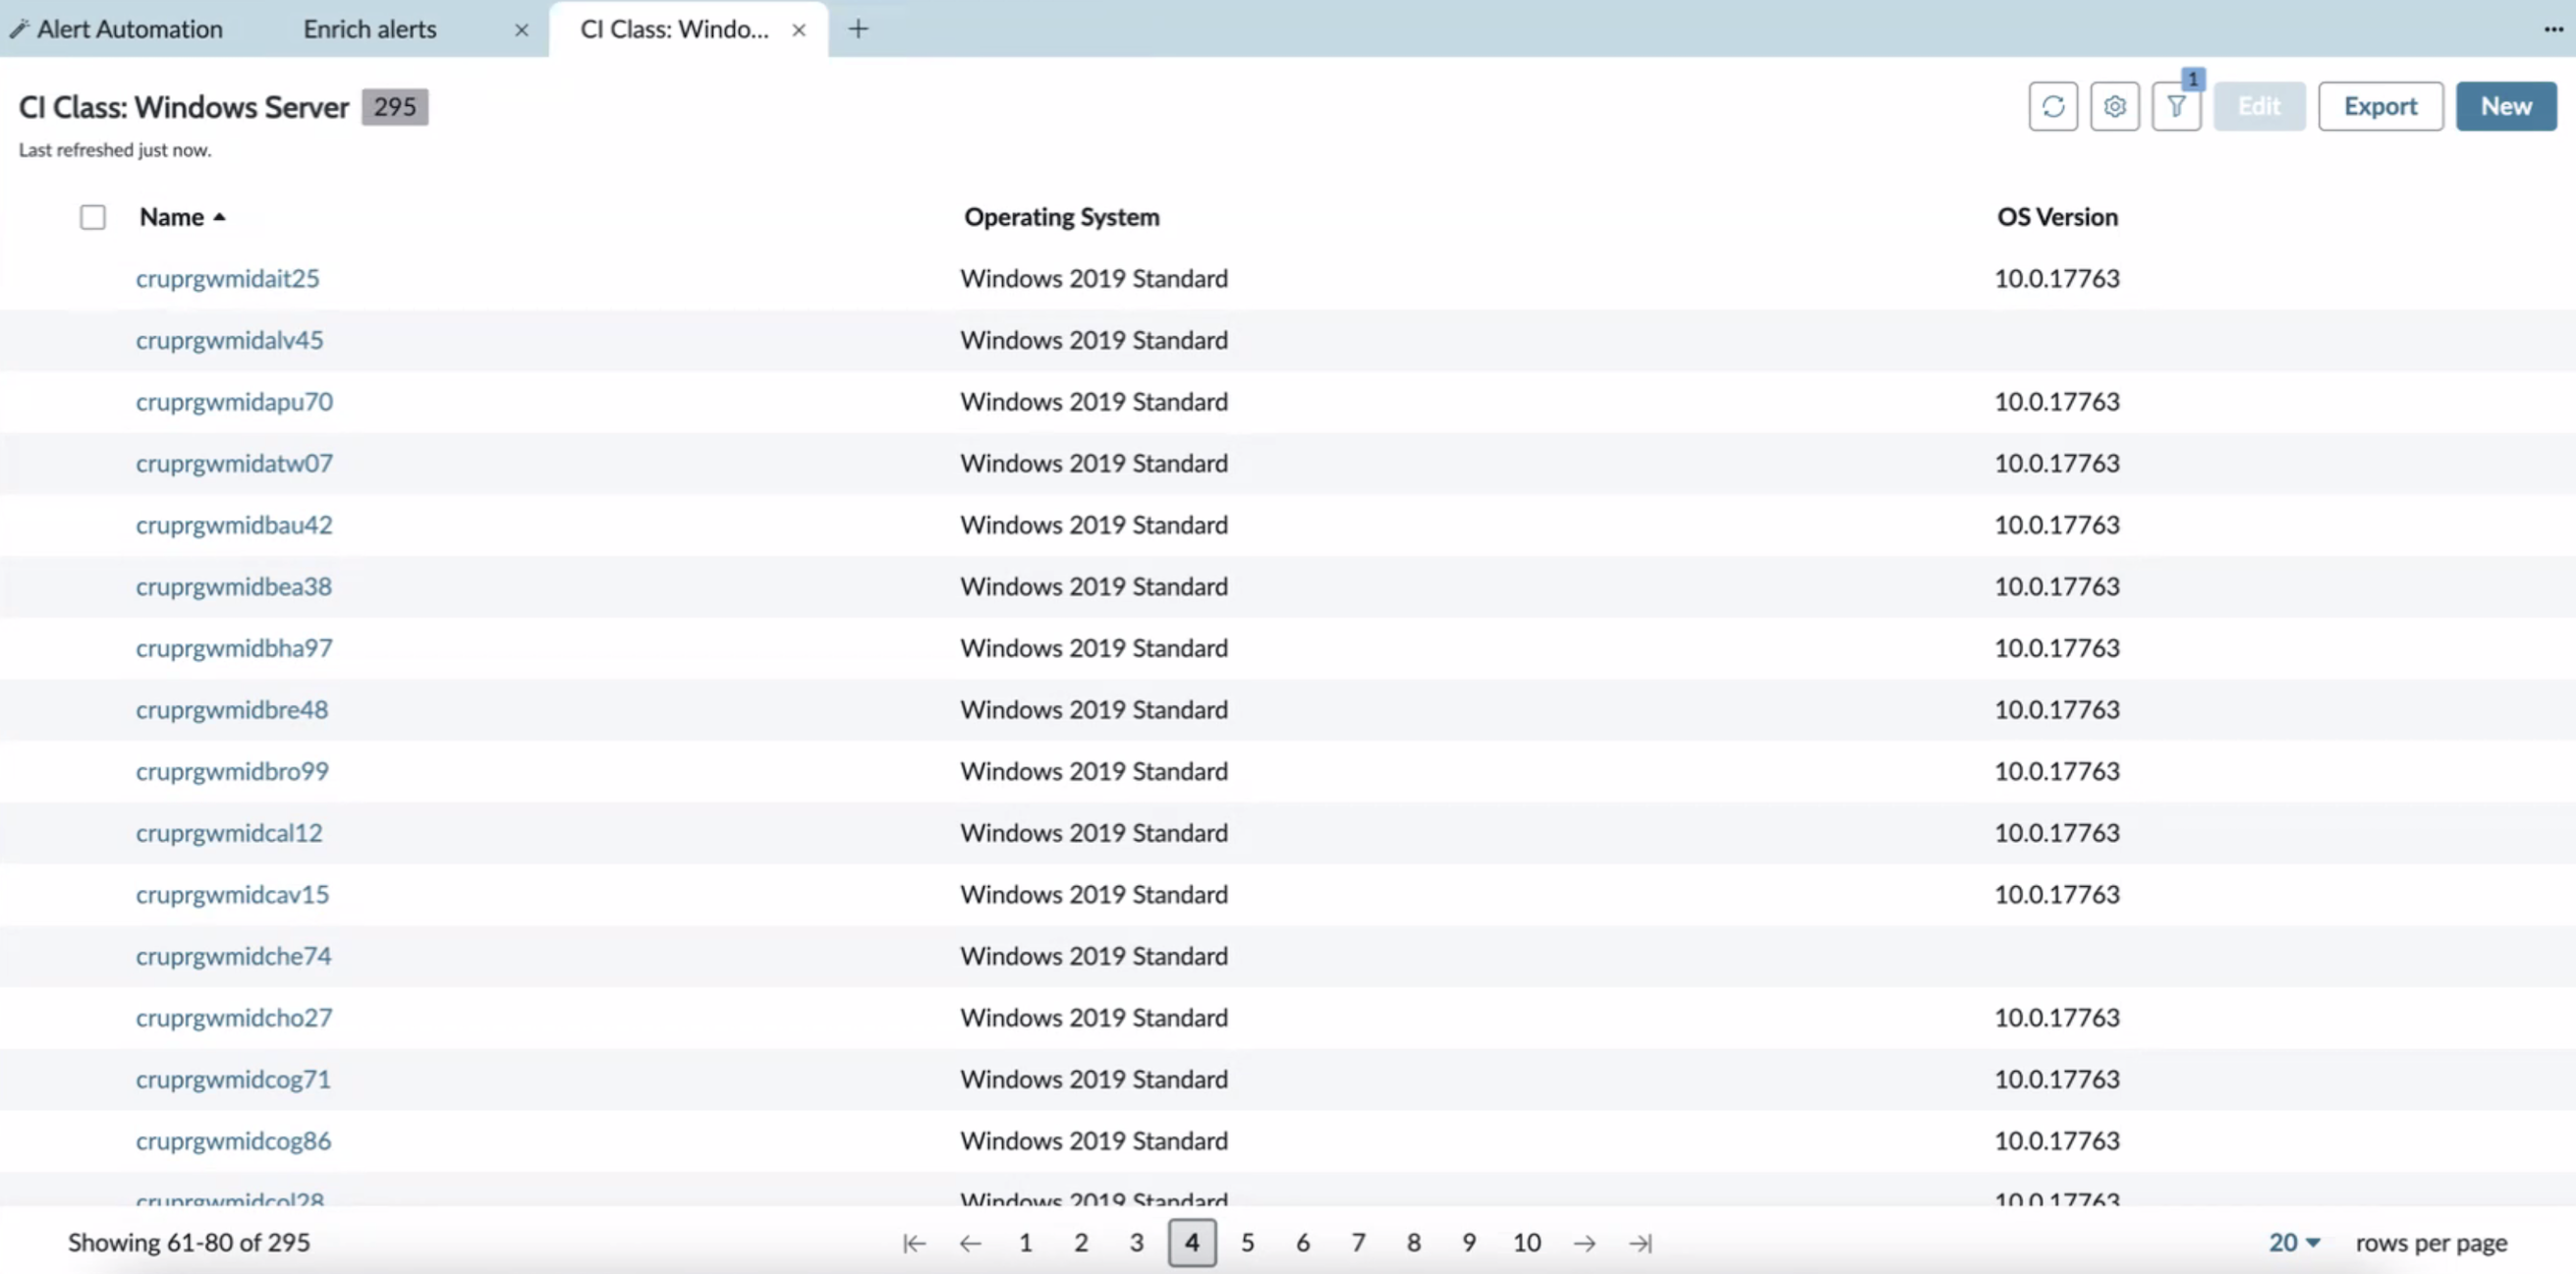2576x1274 pixels.
Task: Open record cruprgwmidbro99
Action: [232, 772]
